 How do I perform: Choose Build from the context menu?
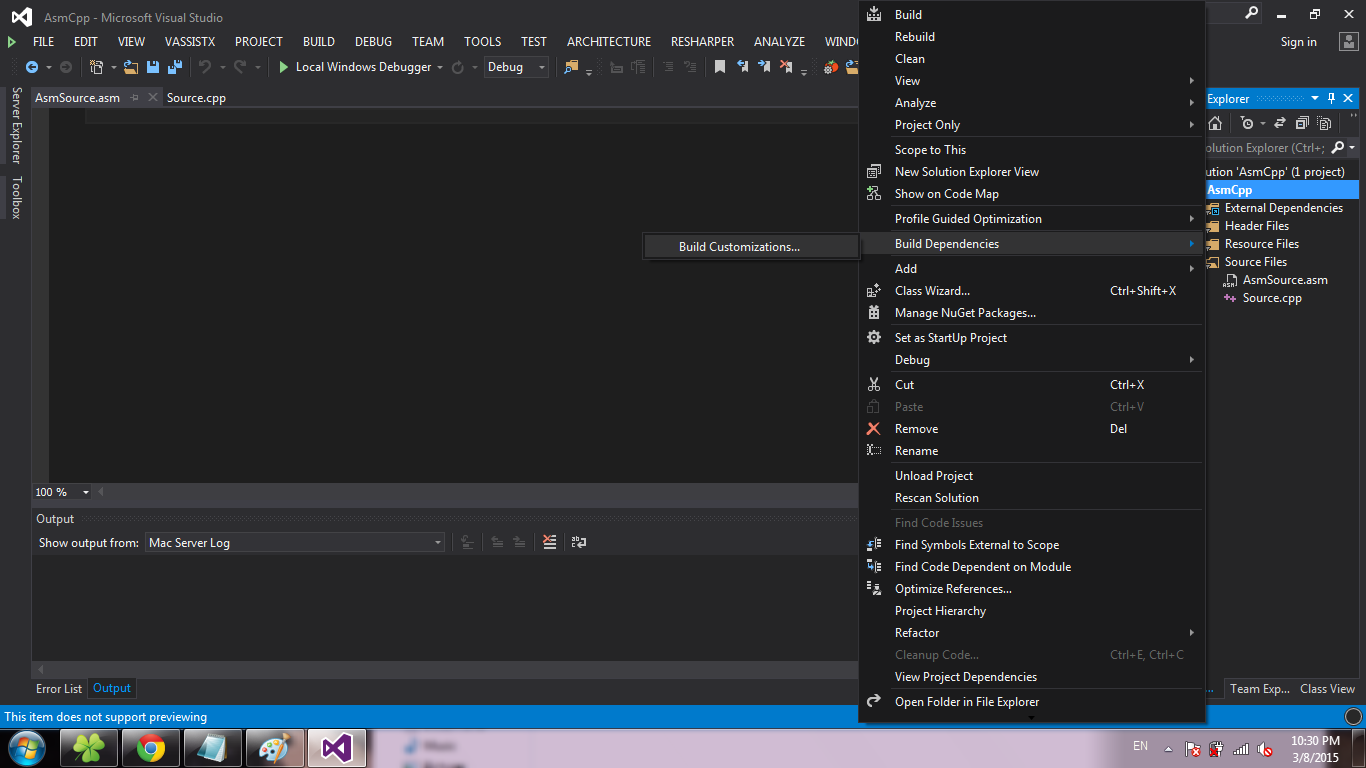point(1031,15)
